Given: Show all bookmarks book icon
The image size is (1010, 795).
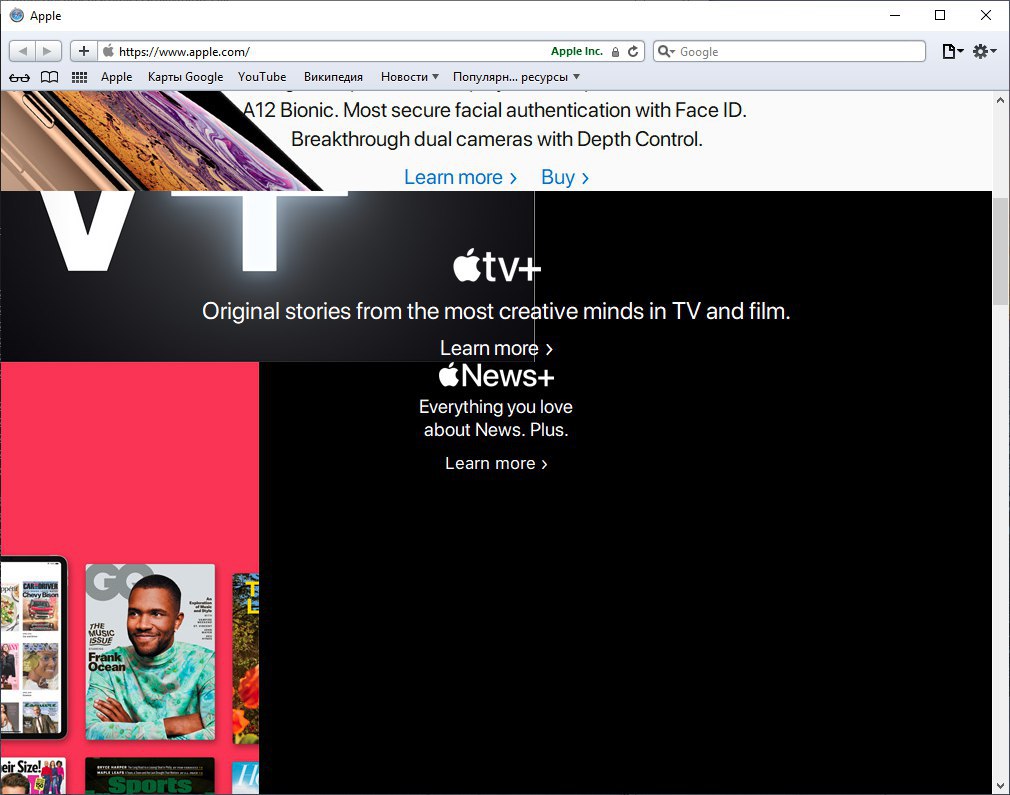Looking at the screenshot, I should 50,77.
